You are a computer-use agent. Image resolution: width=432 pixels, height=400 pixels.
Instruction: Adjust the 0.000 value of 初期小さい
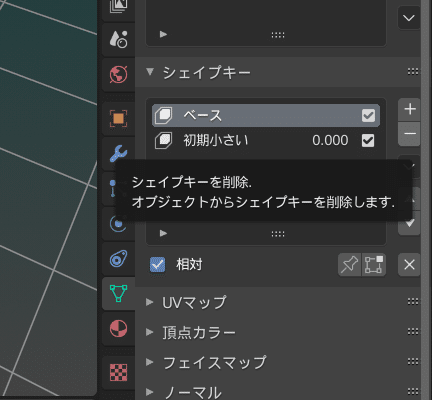pyautogui.click(x=330, y=140)
